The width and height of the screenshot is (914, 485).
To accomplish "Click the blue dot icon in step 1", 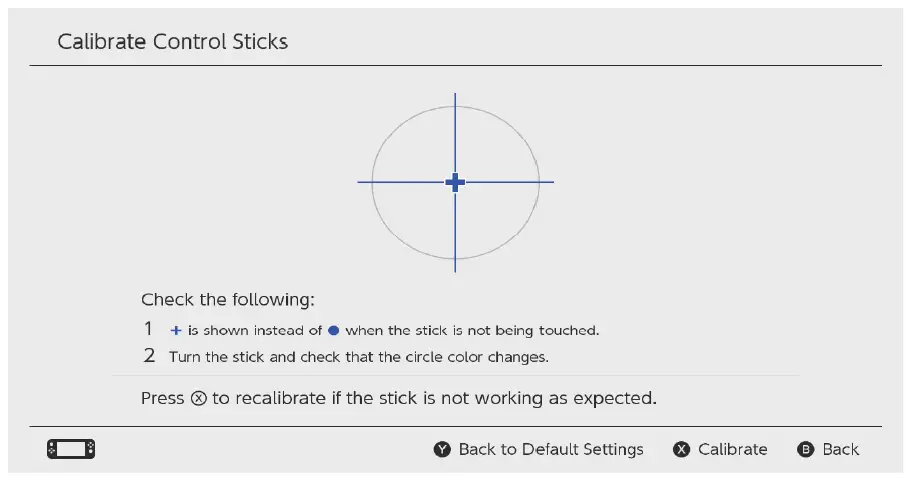I will click(x=334, y=330).
